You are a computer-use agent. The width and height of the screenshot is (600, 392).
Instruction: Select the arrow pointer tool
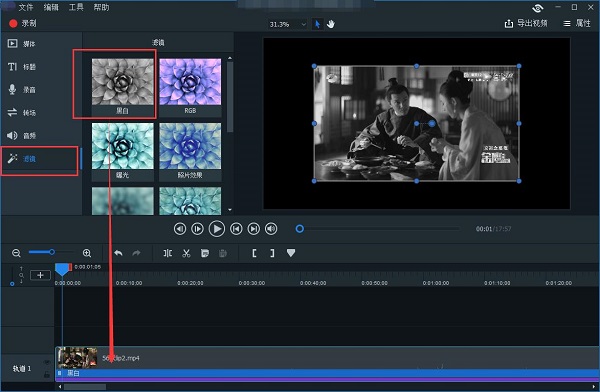[317, 24]
